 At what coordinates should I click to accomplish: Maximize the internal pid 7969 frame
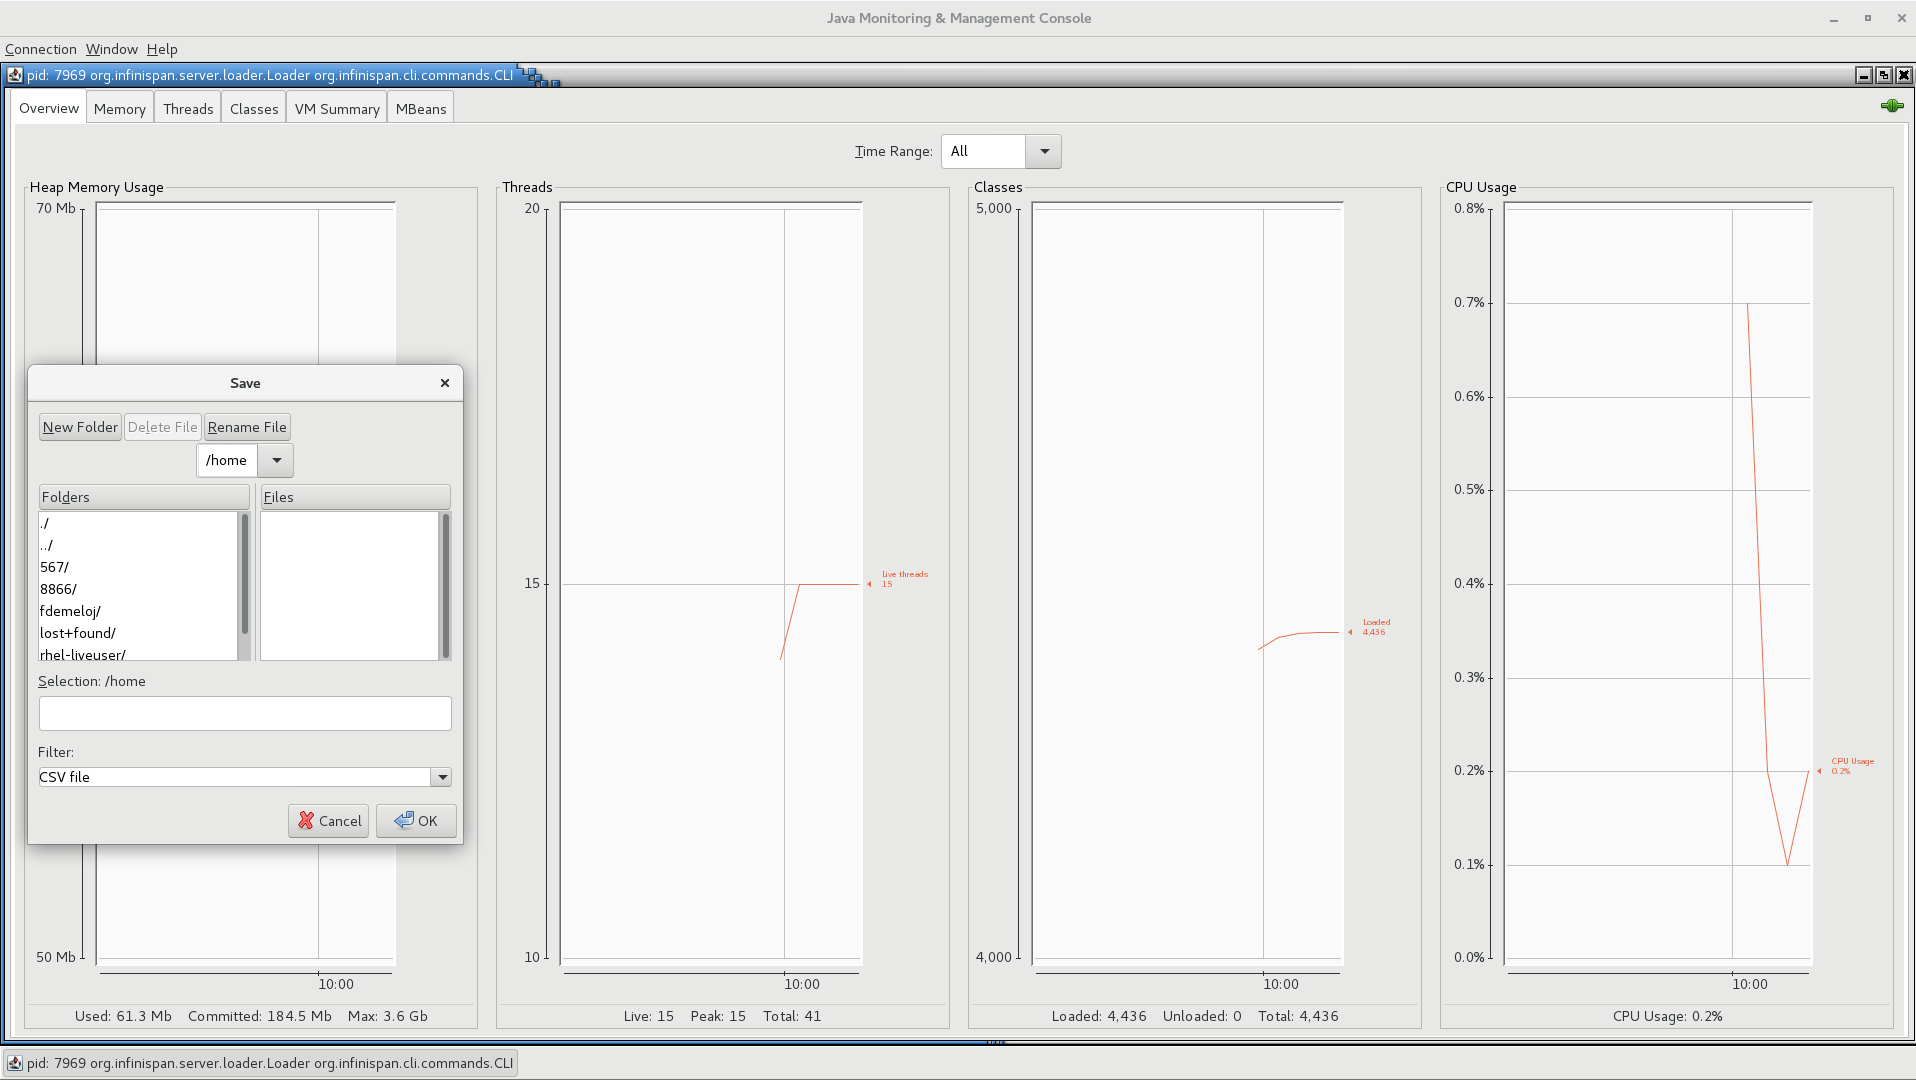pos(1884,75)
